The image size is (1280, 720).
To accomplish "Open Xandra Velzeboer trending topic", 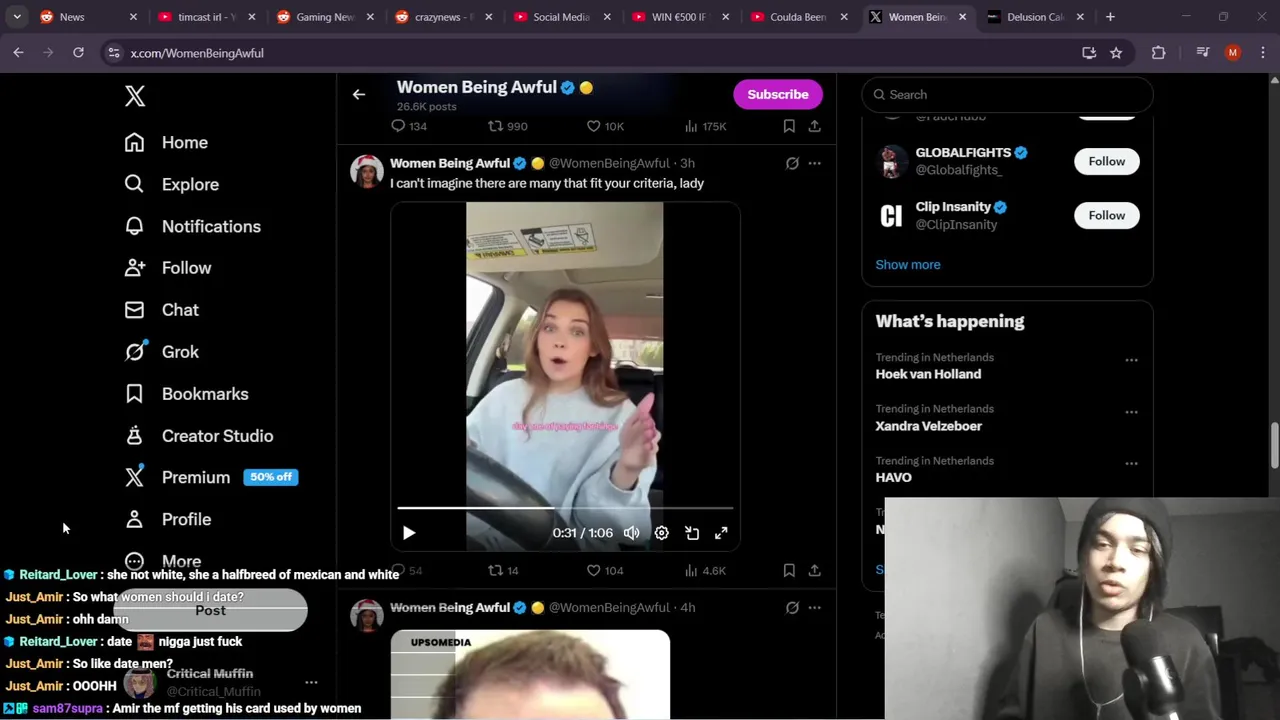I will [x=928, y=426].
